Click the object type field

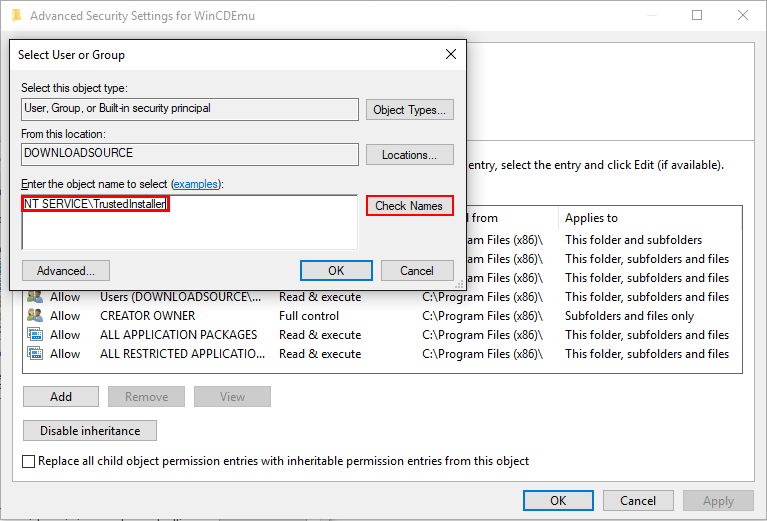point(190,109)
